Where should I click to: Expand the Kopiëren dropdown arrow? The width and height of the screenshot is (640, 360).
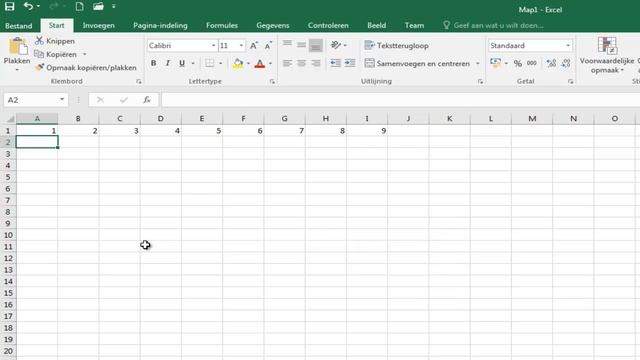[x=84, y=54]
